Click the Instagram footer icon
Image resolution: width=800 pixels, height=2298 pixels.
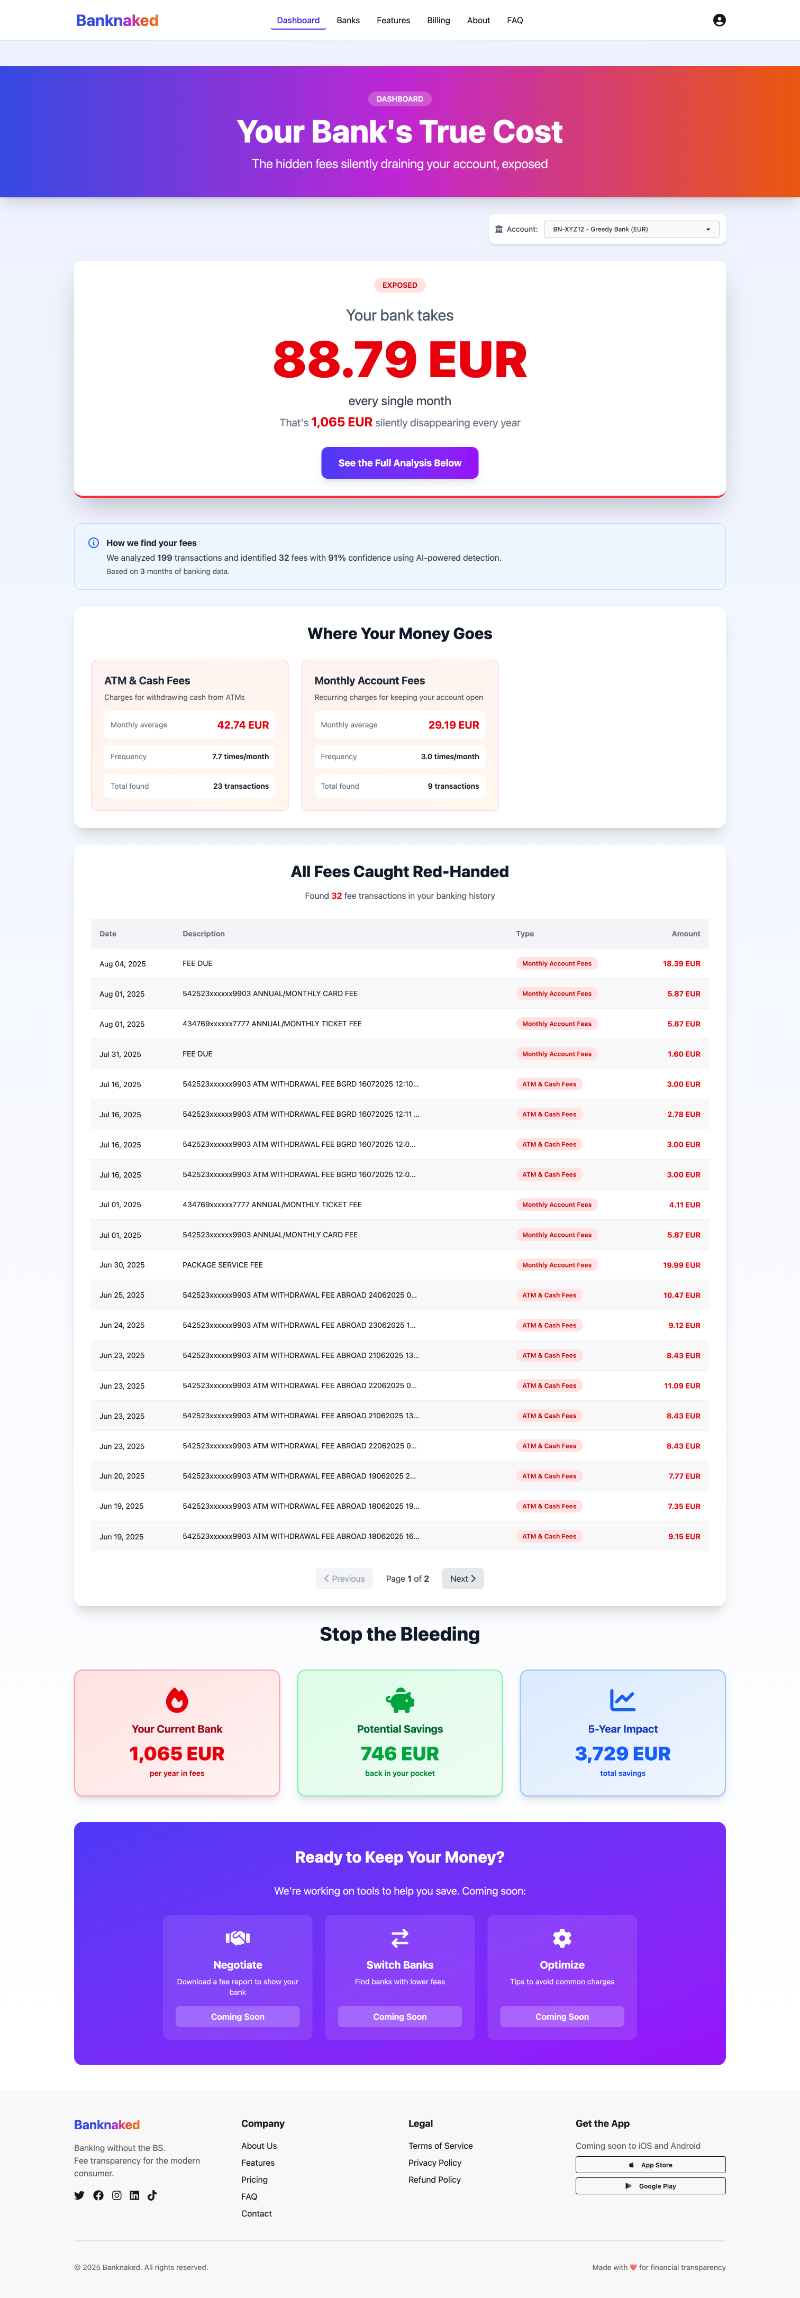coord(116,2195)
